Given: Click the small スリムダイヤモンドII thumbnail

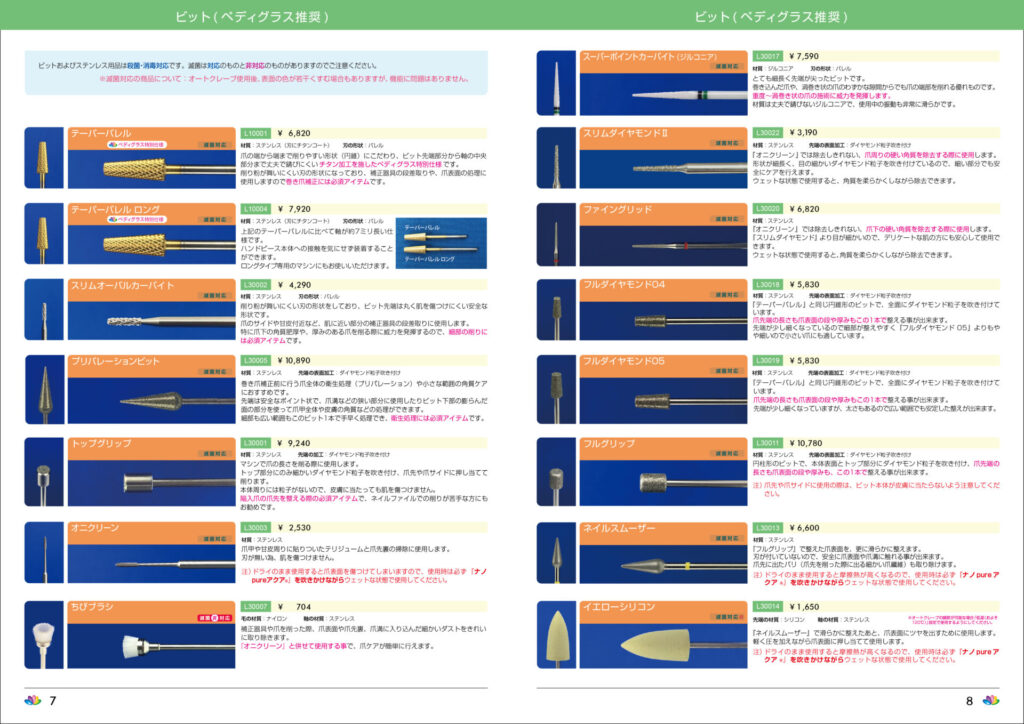Looking at the screenshot, I should pyautogui.click(x=556, y=157).
